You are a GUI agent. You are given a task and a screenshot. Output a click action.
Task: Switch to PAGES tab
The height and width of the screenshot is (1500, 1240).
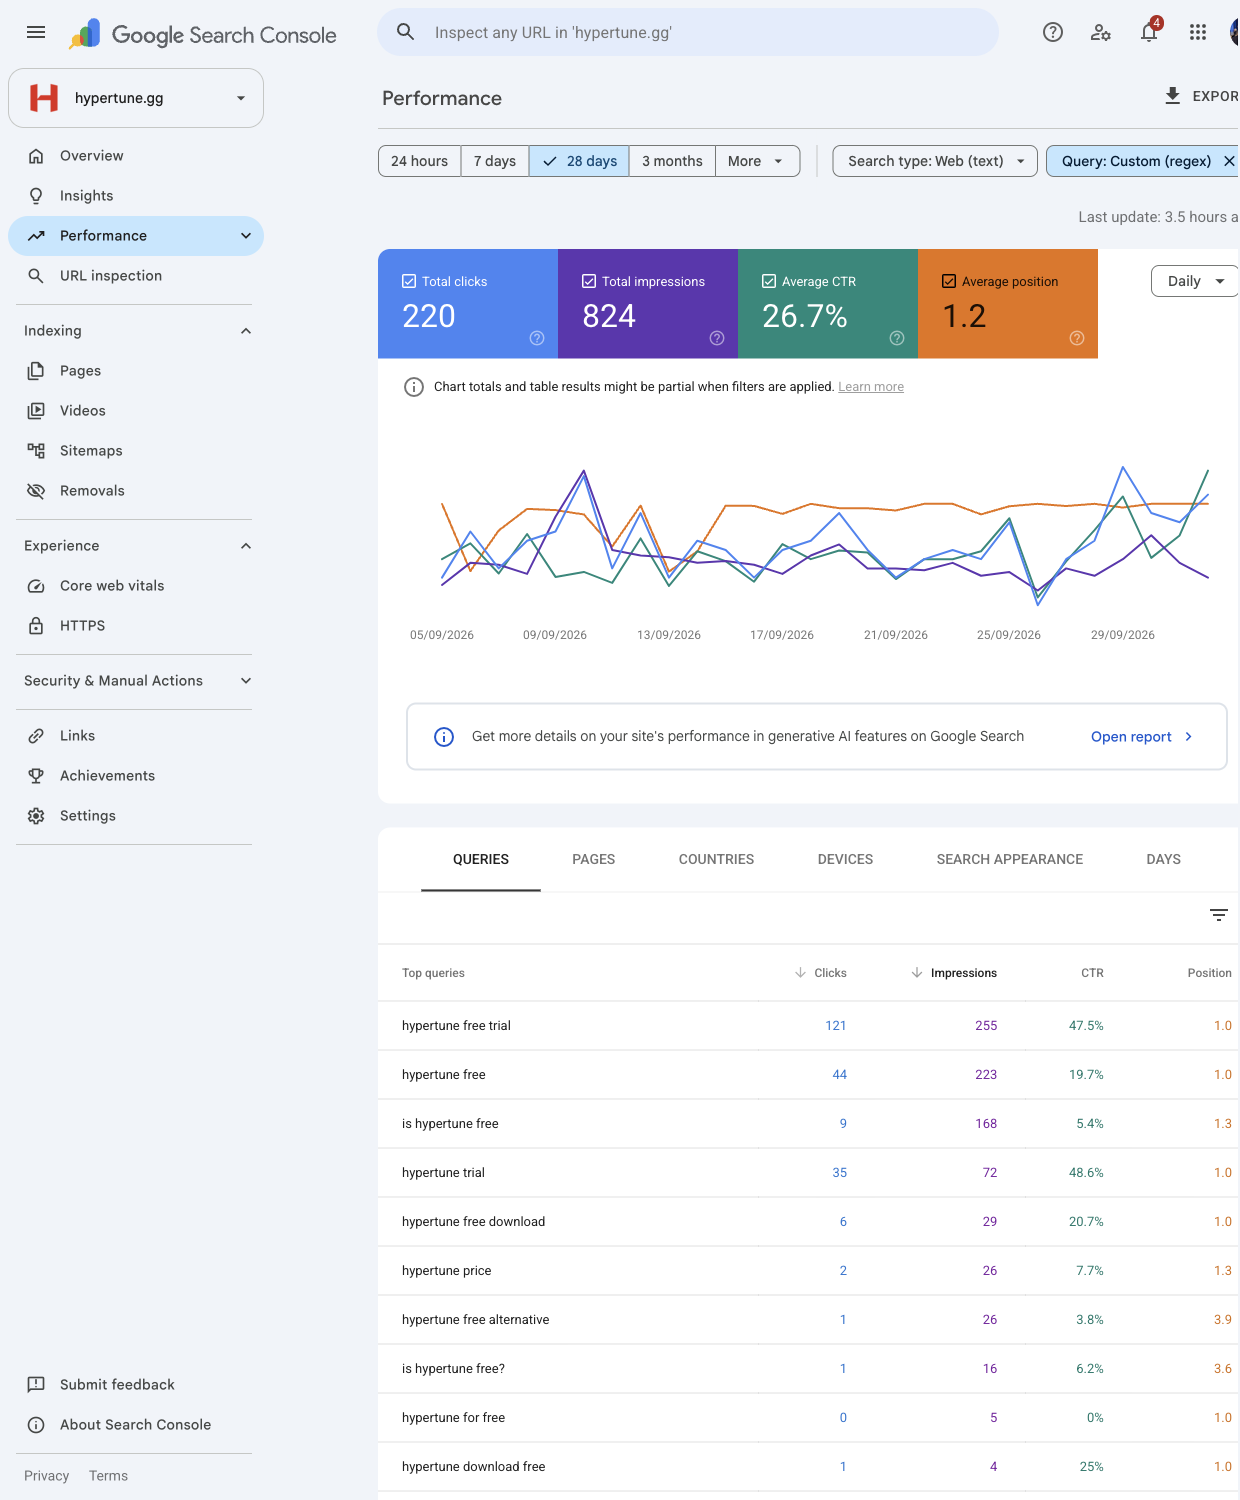[x=594, y=859]
